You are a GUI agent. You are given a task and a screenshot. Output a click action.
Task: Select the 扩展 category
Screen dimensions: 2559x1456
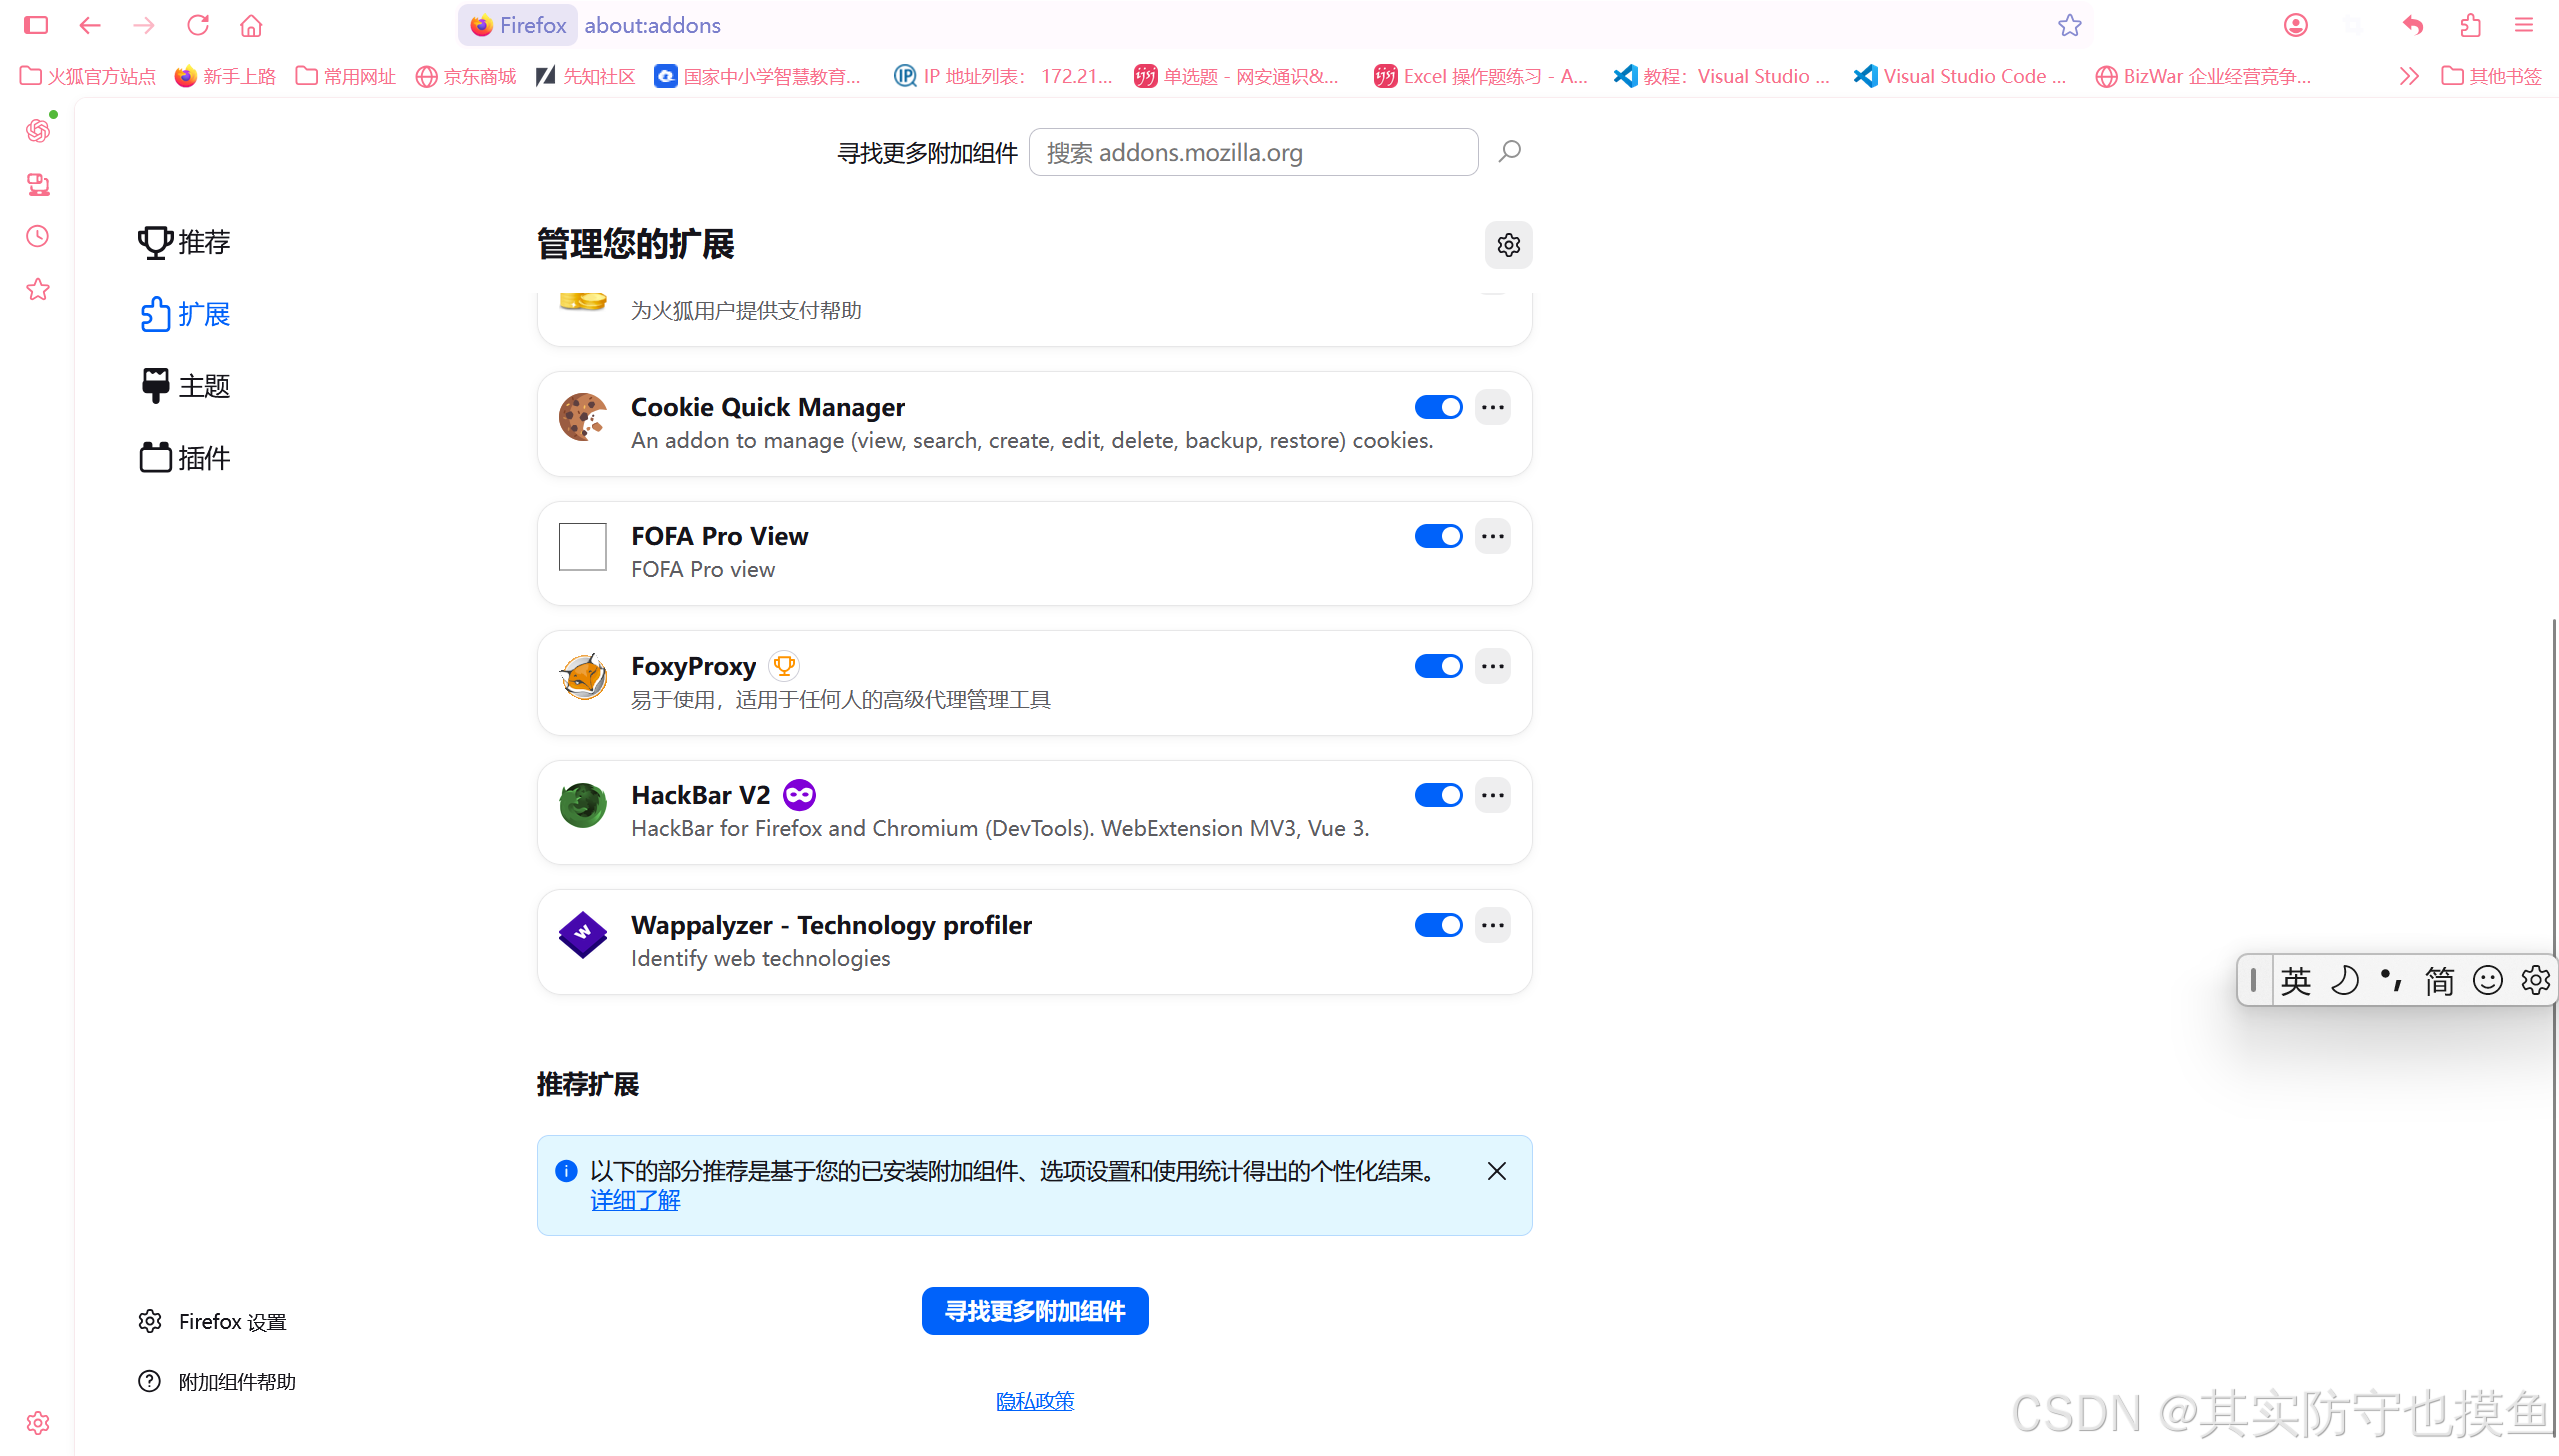[x=185, y=314]
